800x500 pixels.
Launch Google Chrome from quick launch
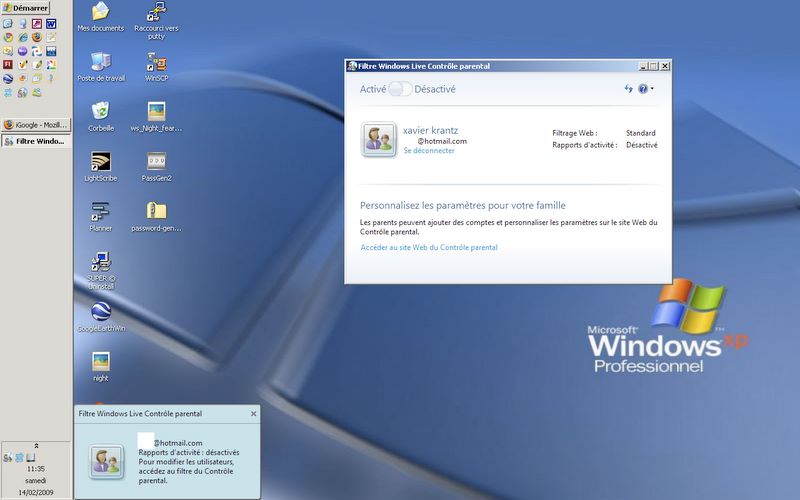click(8, 37)
